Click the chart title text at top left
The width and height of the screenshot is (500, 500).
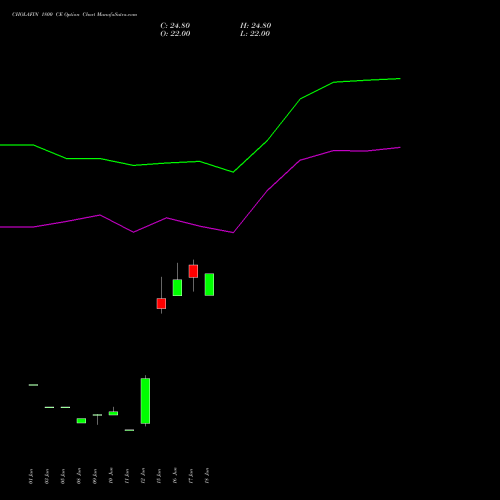(74, 15)
